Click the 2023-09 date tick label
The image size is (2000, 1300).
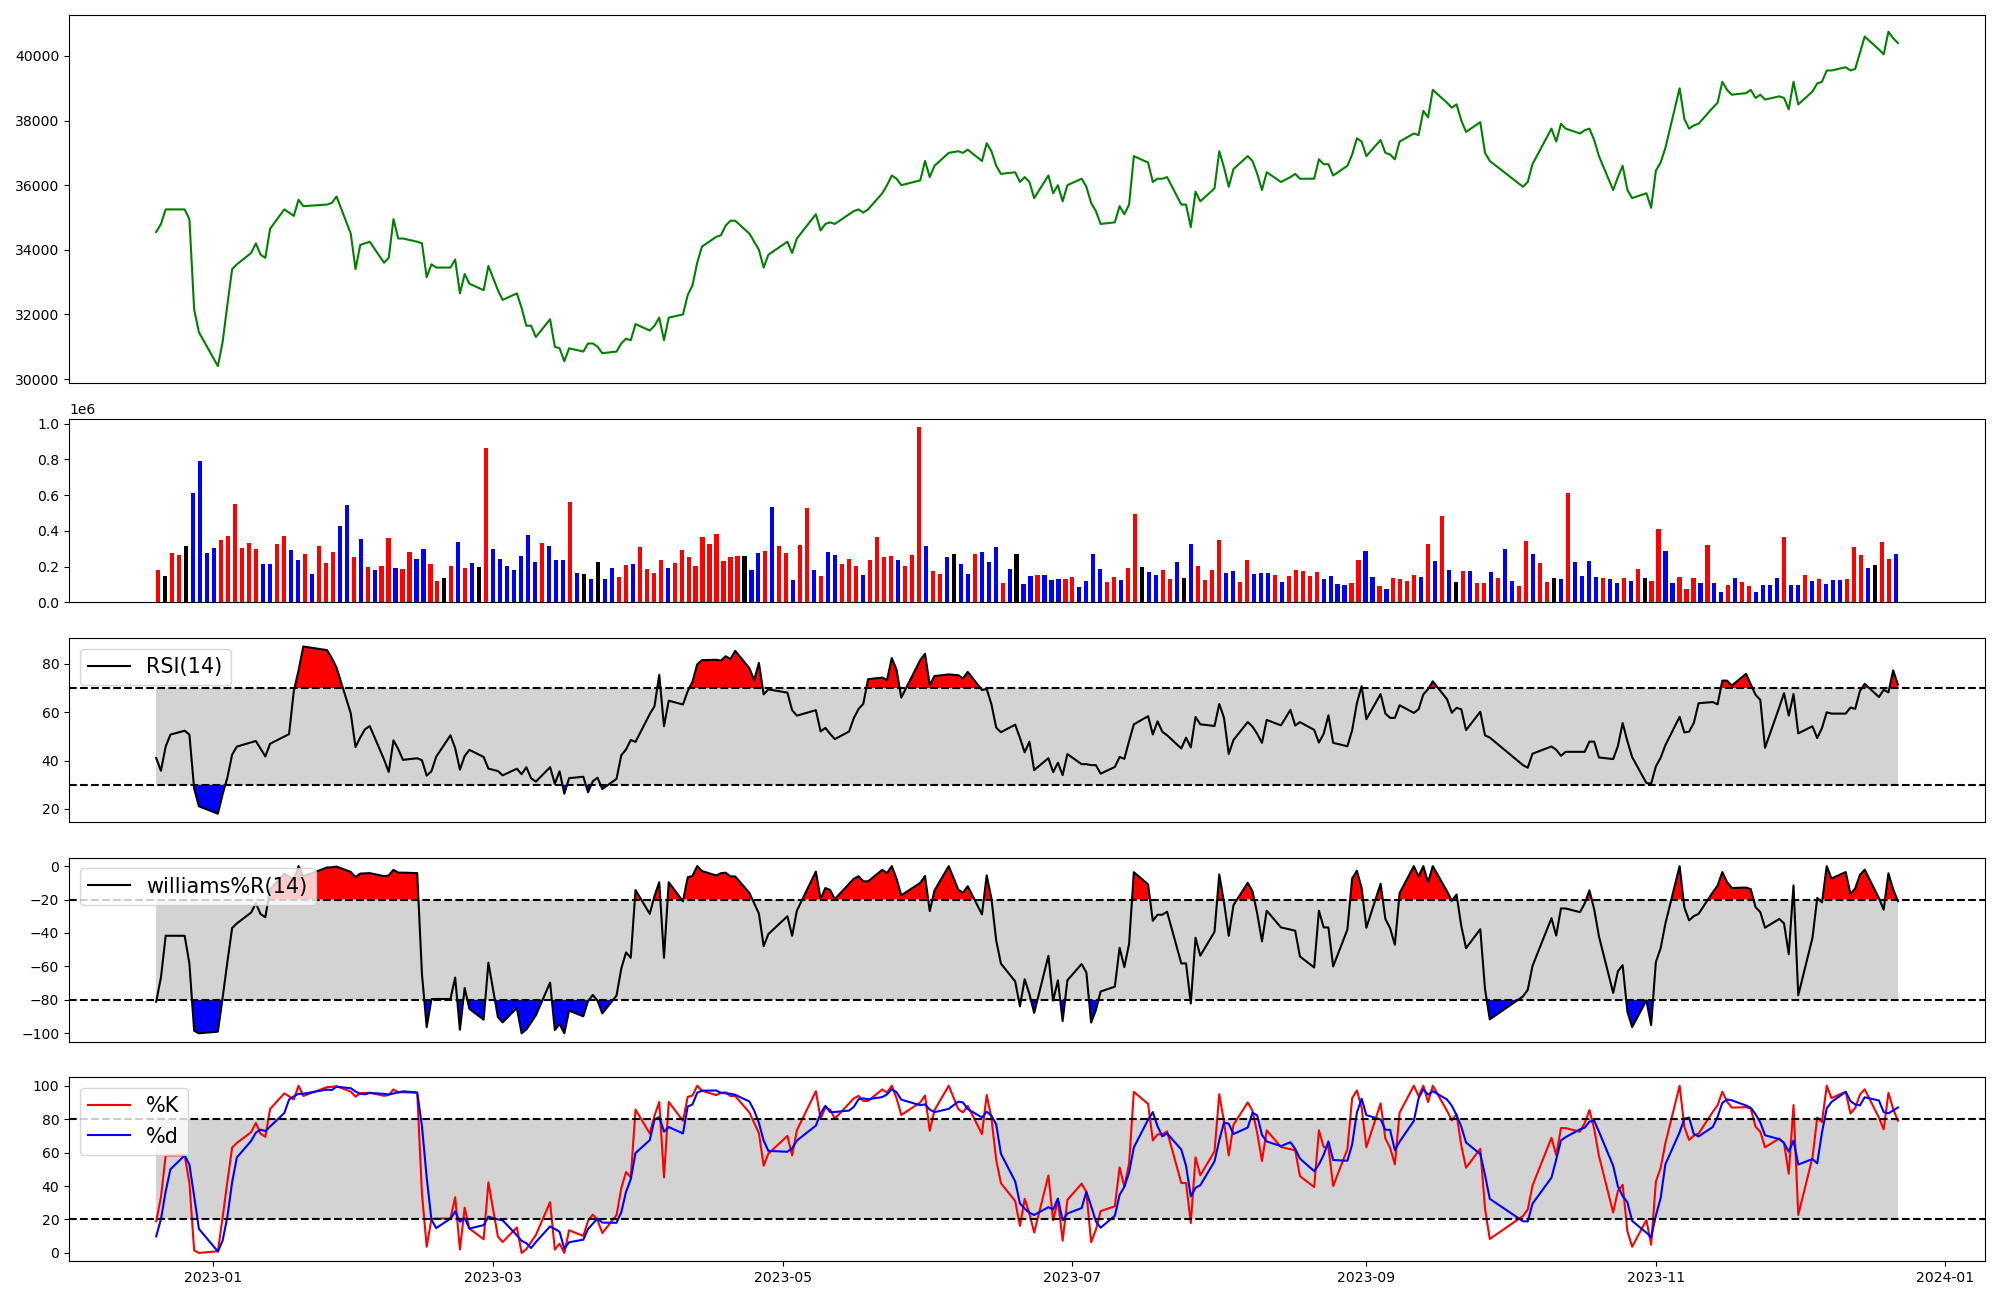pos(1365,1277)
